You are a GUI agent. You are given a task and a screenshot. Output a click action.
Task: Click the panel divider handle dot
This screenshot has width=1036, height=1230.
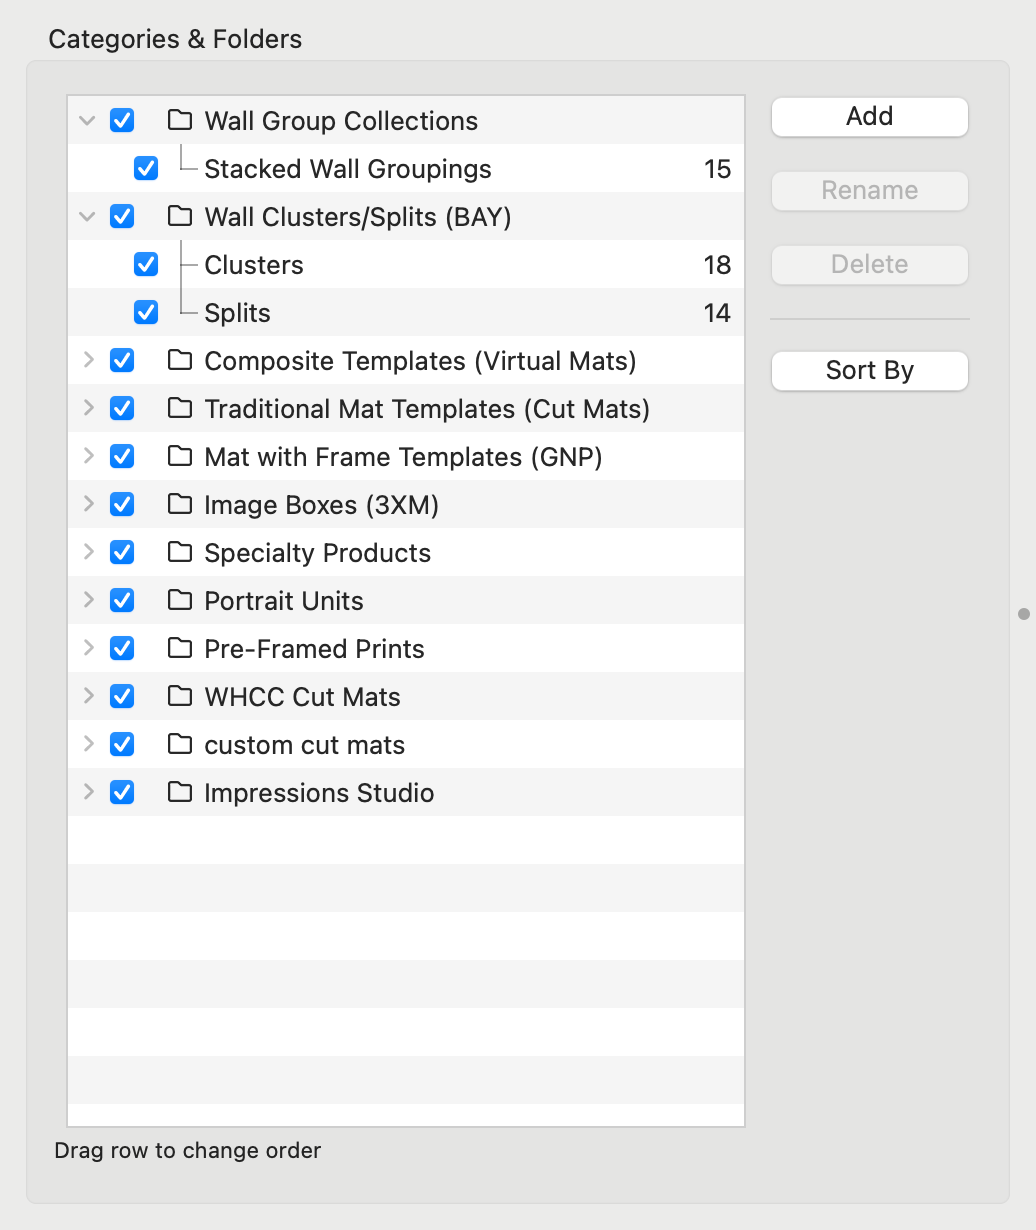pyautogui.click(x=1023, y=614)
